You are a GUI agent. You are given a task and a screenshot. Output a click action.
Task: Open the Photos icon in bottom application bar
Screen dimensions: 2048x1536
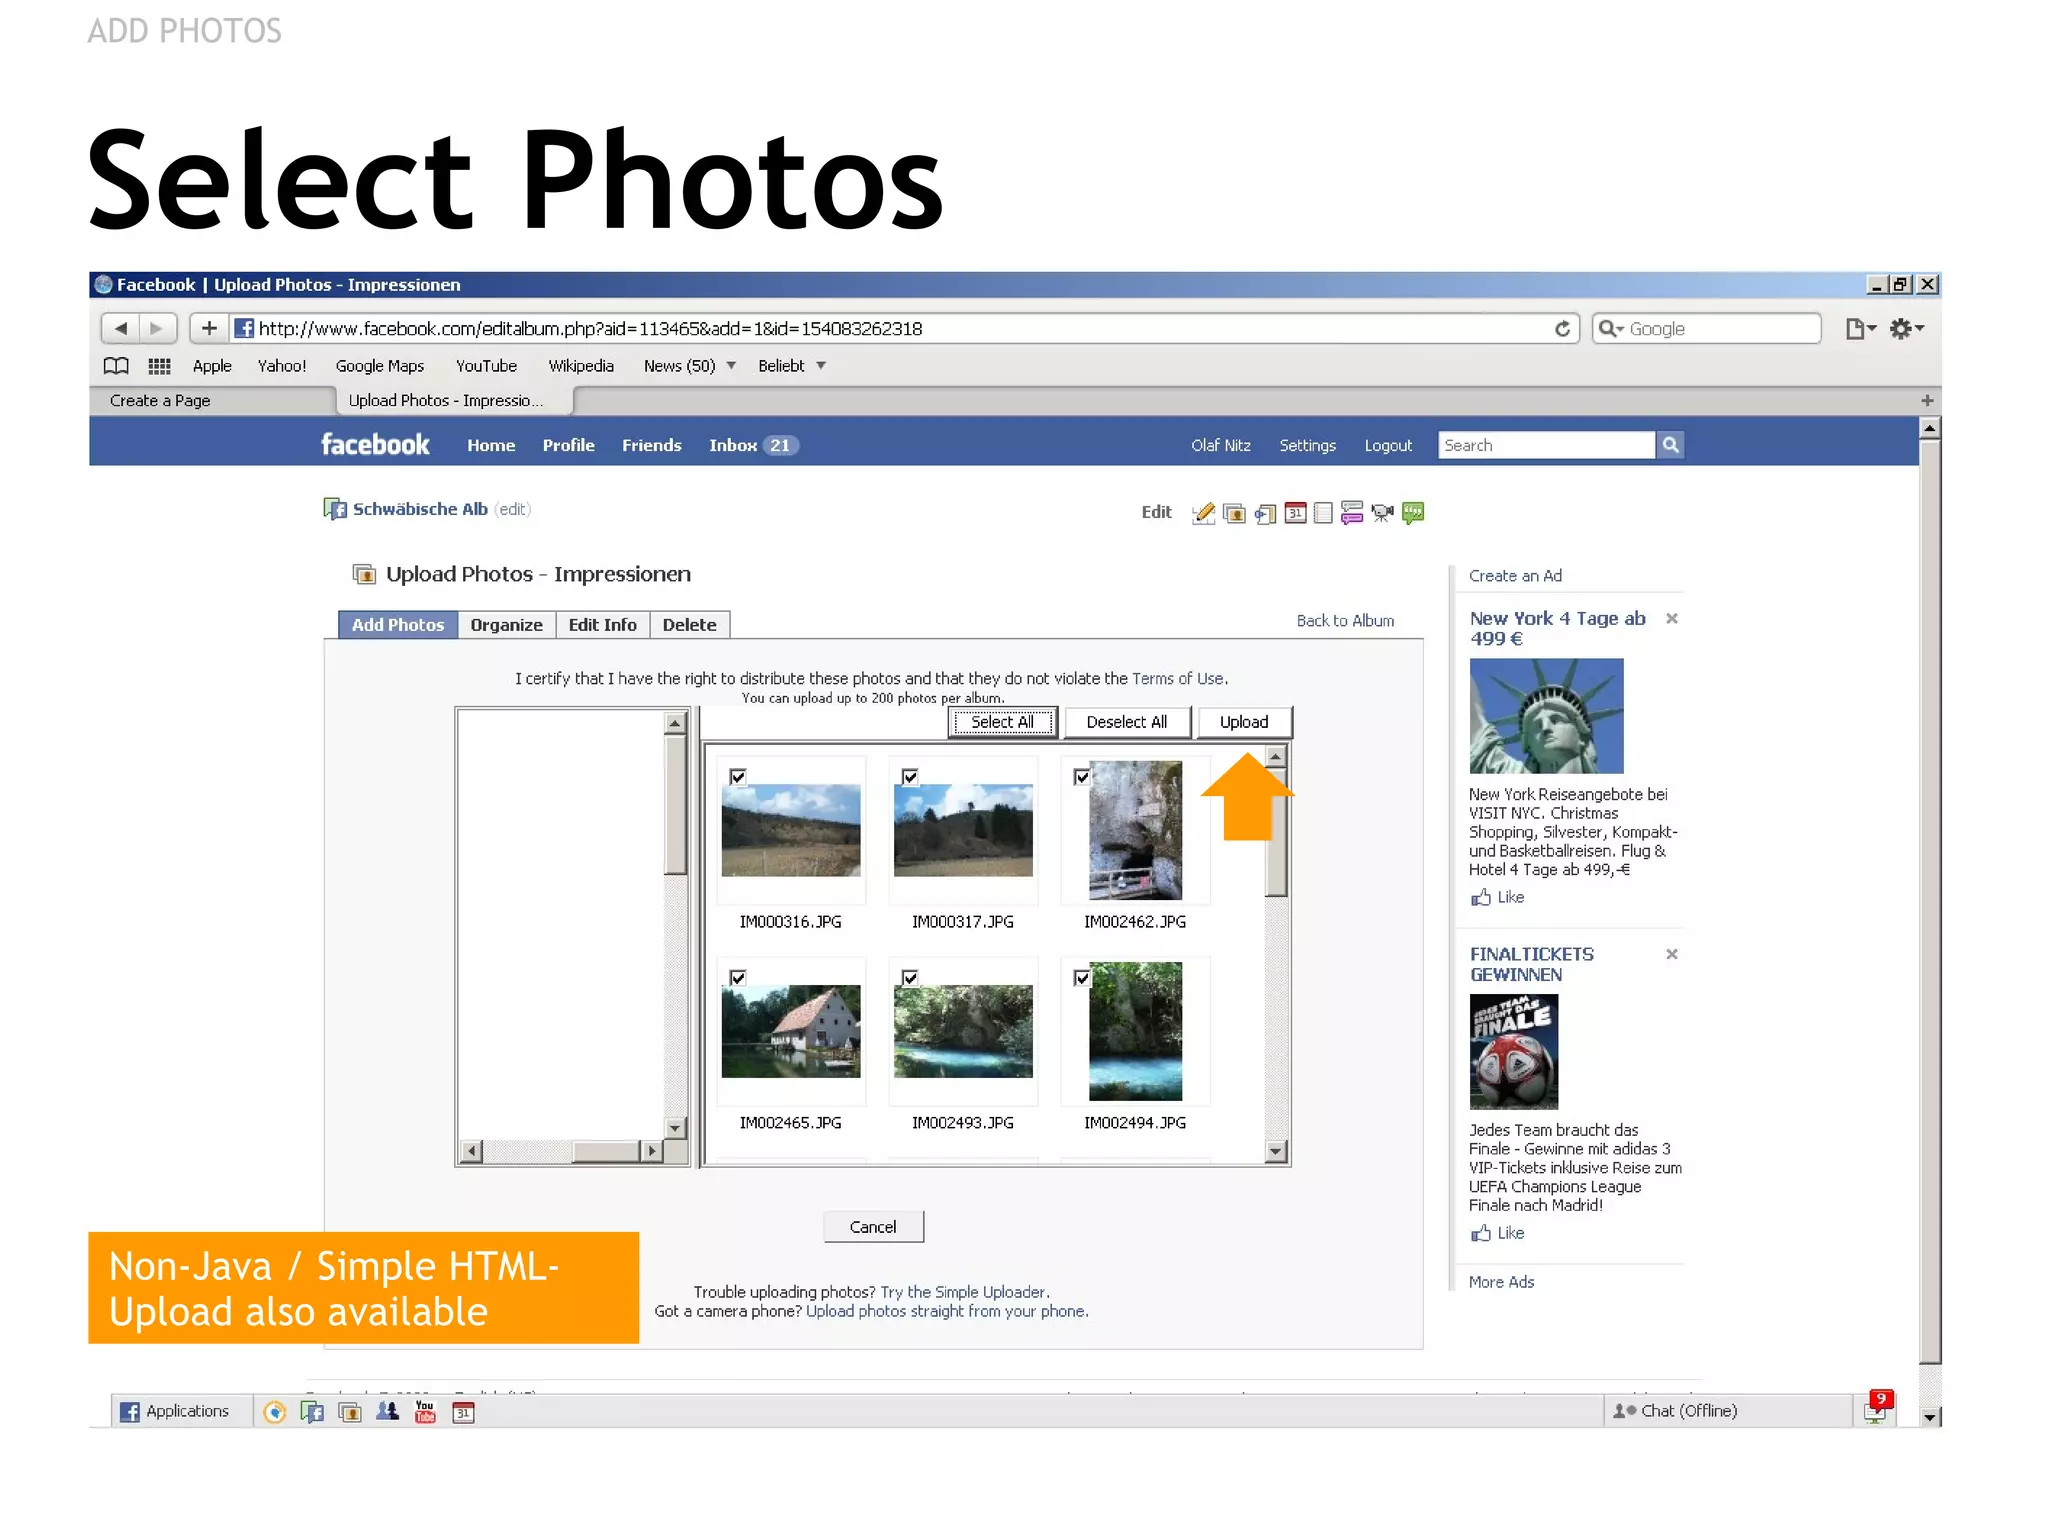tap(350, 1411)
